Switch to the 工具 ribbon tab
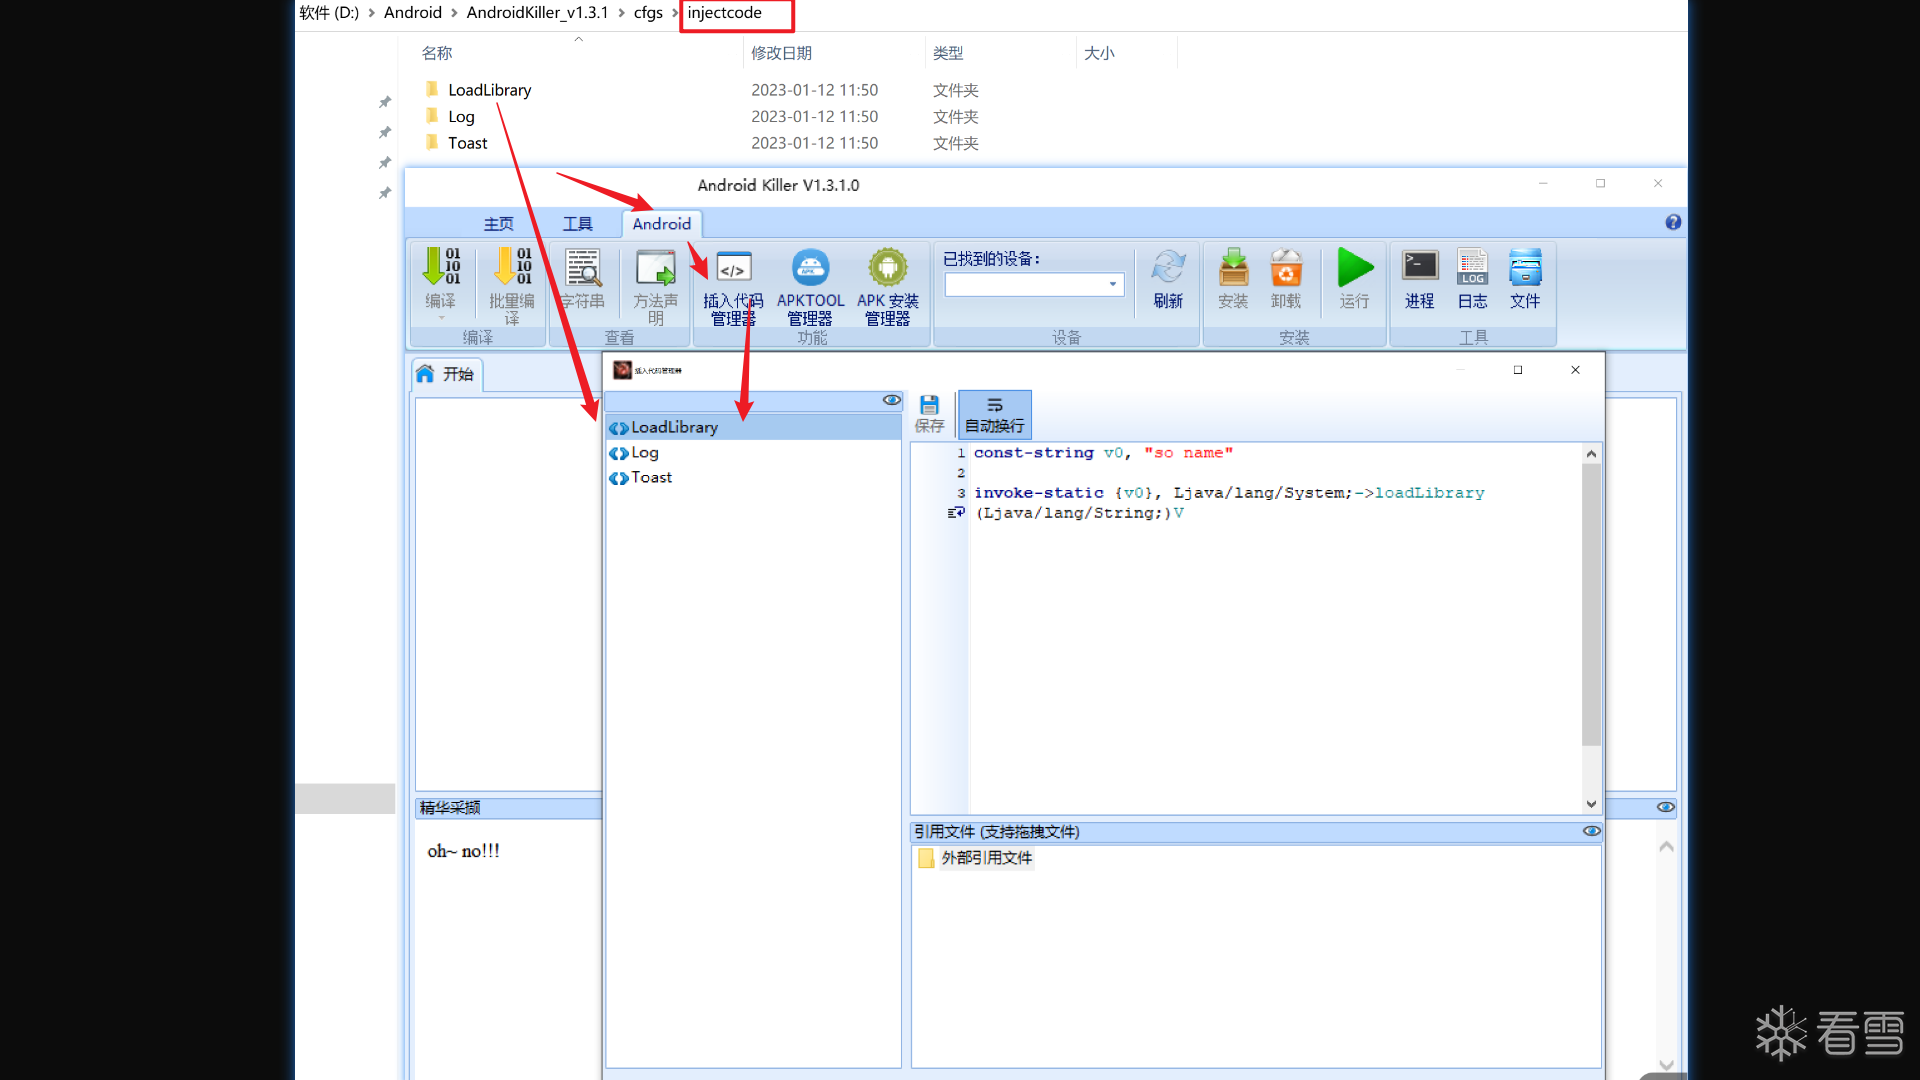The height and width of the screenshot is (1080, 1920). coord(577,224)
